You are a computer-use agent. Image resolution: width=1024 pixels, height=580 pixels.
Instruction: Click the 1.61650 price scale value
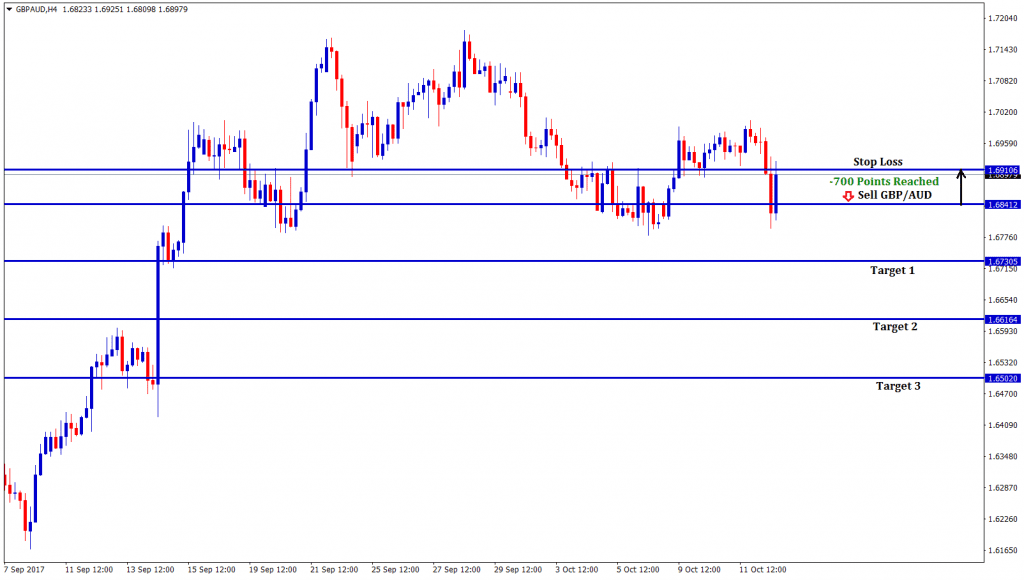[1003, 551]
